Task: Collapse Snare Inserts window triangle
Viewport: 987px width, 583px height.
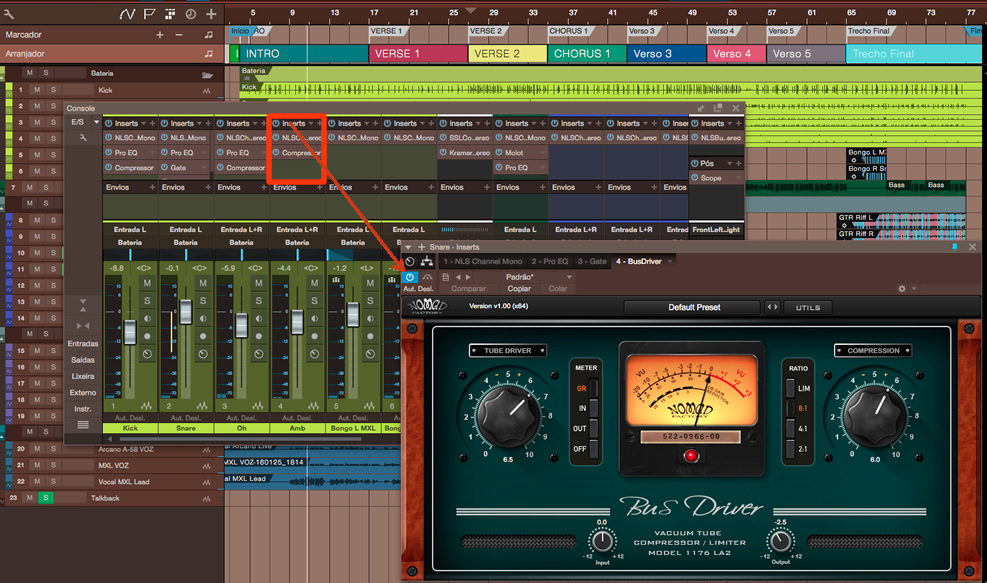Action: point(409,247)
